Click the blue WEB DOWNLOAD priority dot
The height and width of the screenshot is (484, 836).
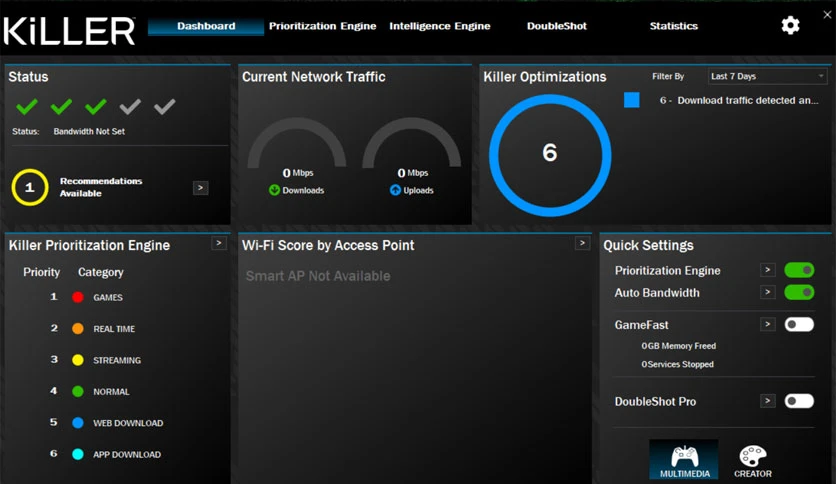tap(78, 423)
